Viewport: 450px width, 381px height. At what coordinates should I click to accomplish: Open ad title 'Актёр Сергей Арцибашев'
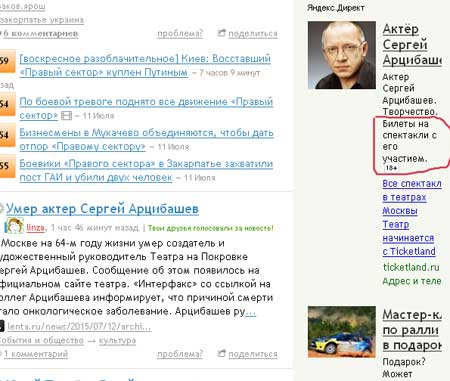point(412,45)
